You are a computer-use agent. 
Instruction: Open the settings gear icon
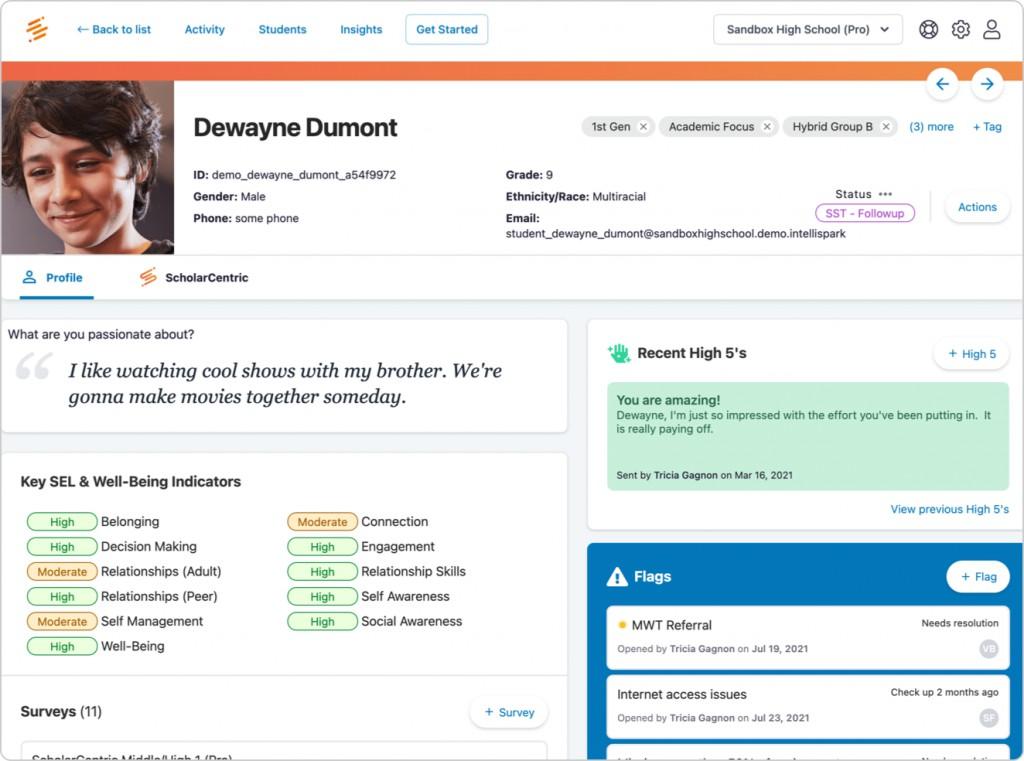coord(960,29)
